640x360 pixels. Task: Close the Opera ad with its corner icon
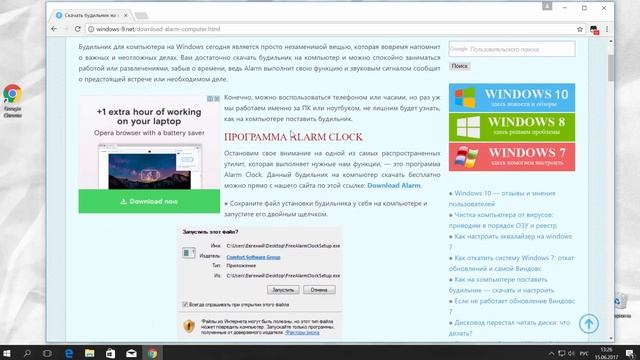click(217, 99)
